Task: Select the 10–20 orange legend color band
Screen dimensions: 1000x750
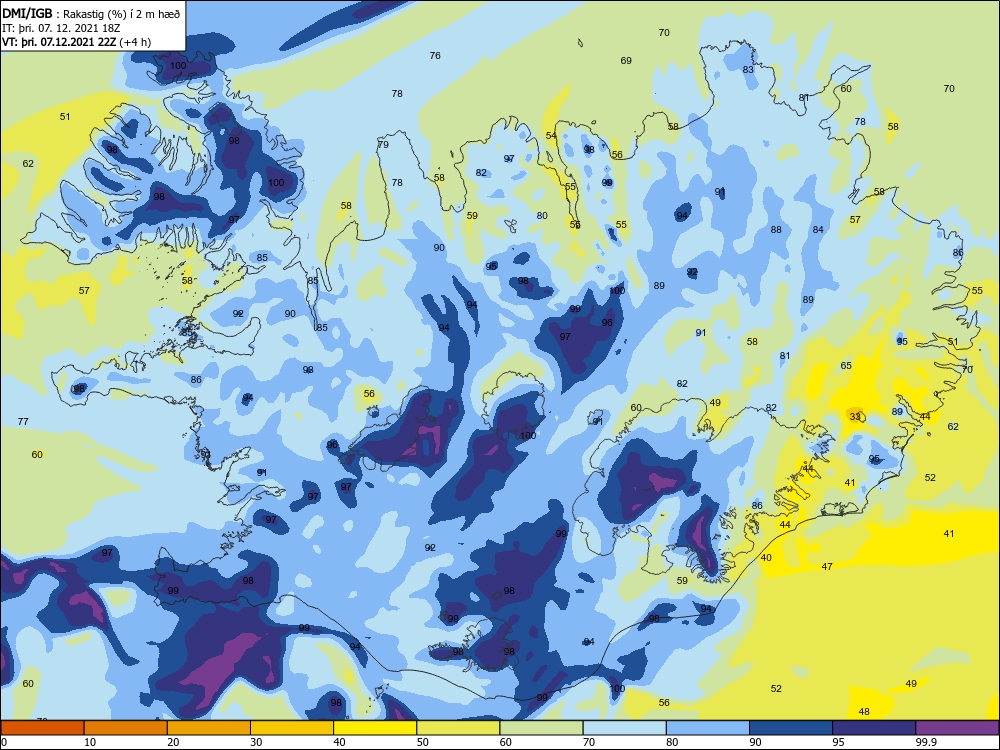Action: tap(126, 728)
